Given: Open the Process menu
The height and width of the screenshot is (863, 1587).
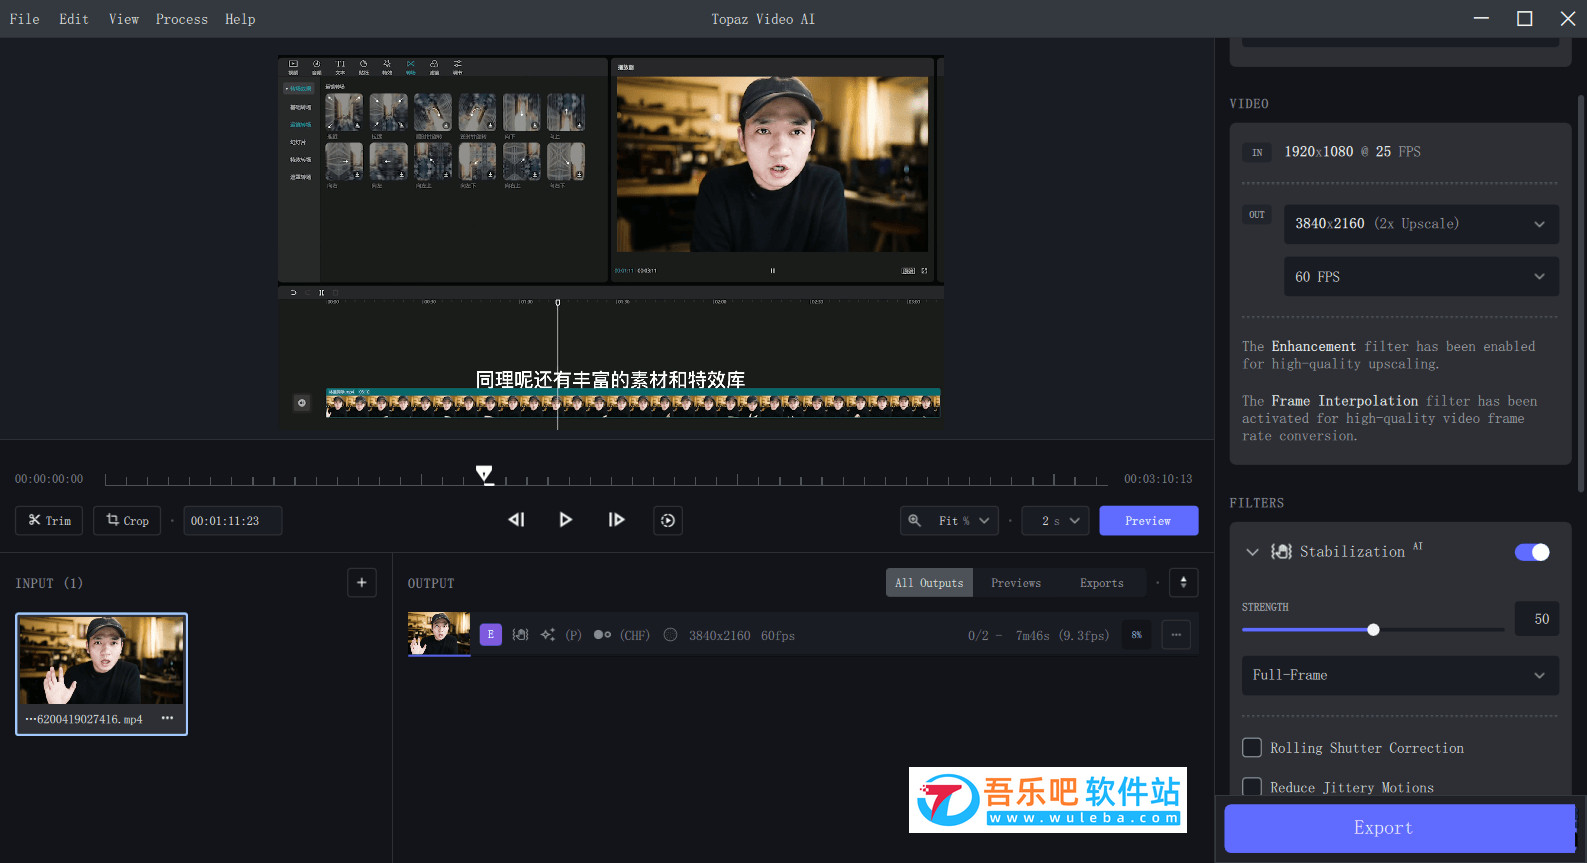Looking at the screenshot, I should point(182,19).
